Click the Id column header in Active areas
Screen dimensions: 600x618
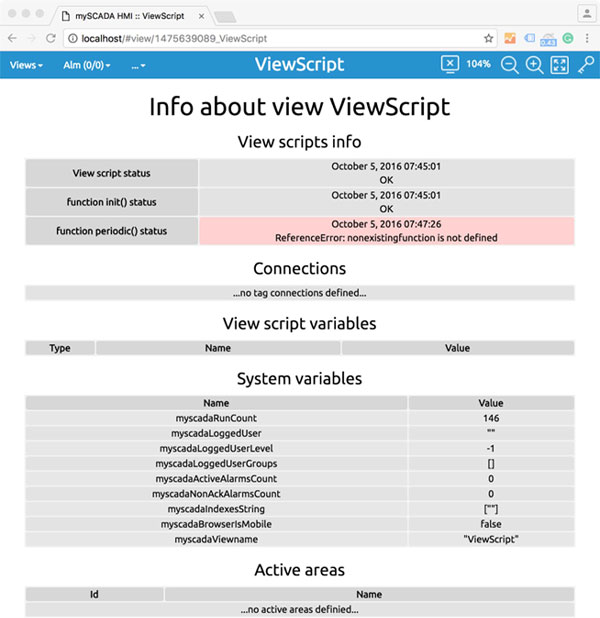[x=94, y=594]
